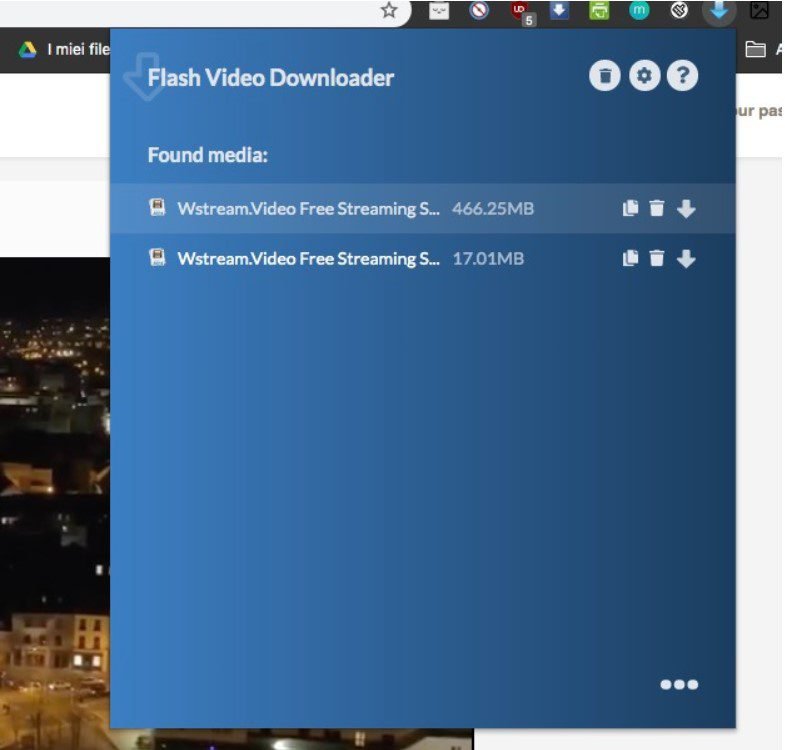The width and height of the screenshot is (785, 750).
Task: Click the video file icon of 466.25MB row
Action: [157, 207]
